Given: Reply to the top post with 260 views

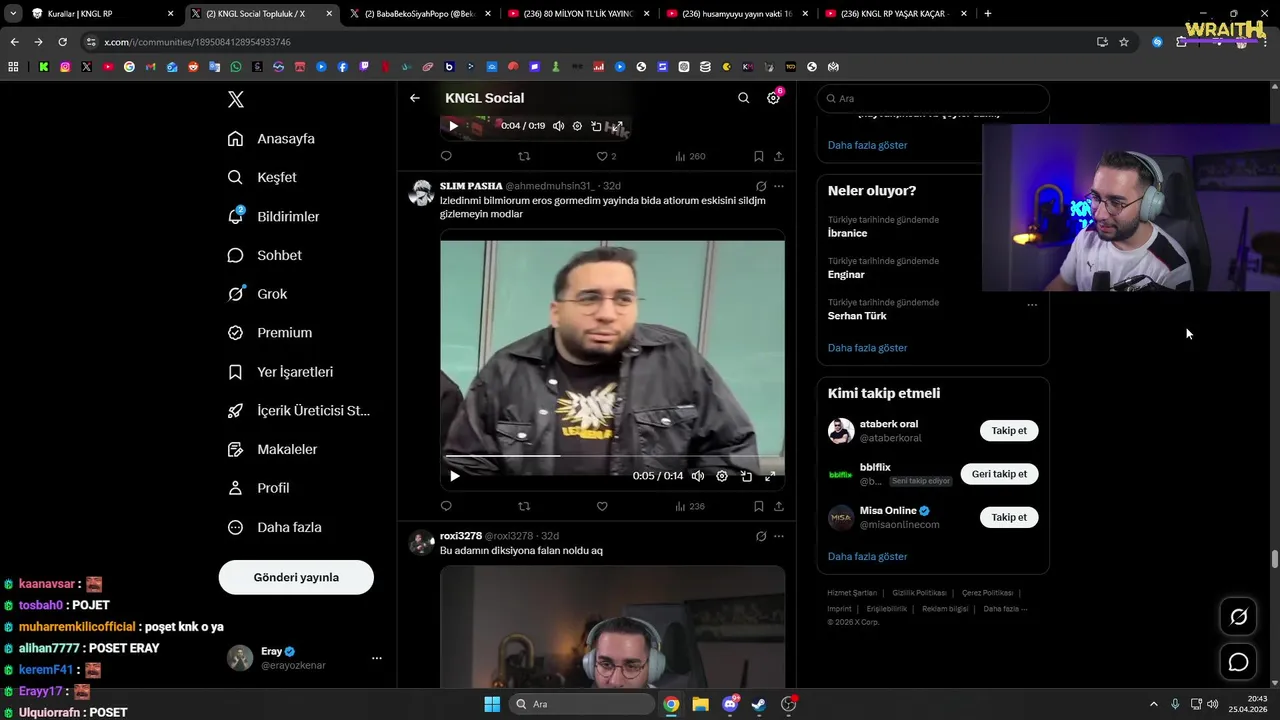Looking at the screenshot, I should (x=446, y=156).
